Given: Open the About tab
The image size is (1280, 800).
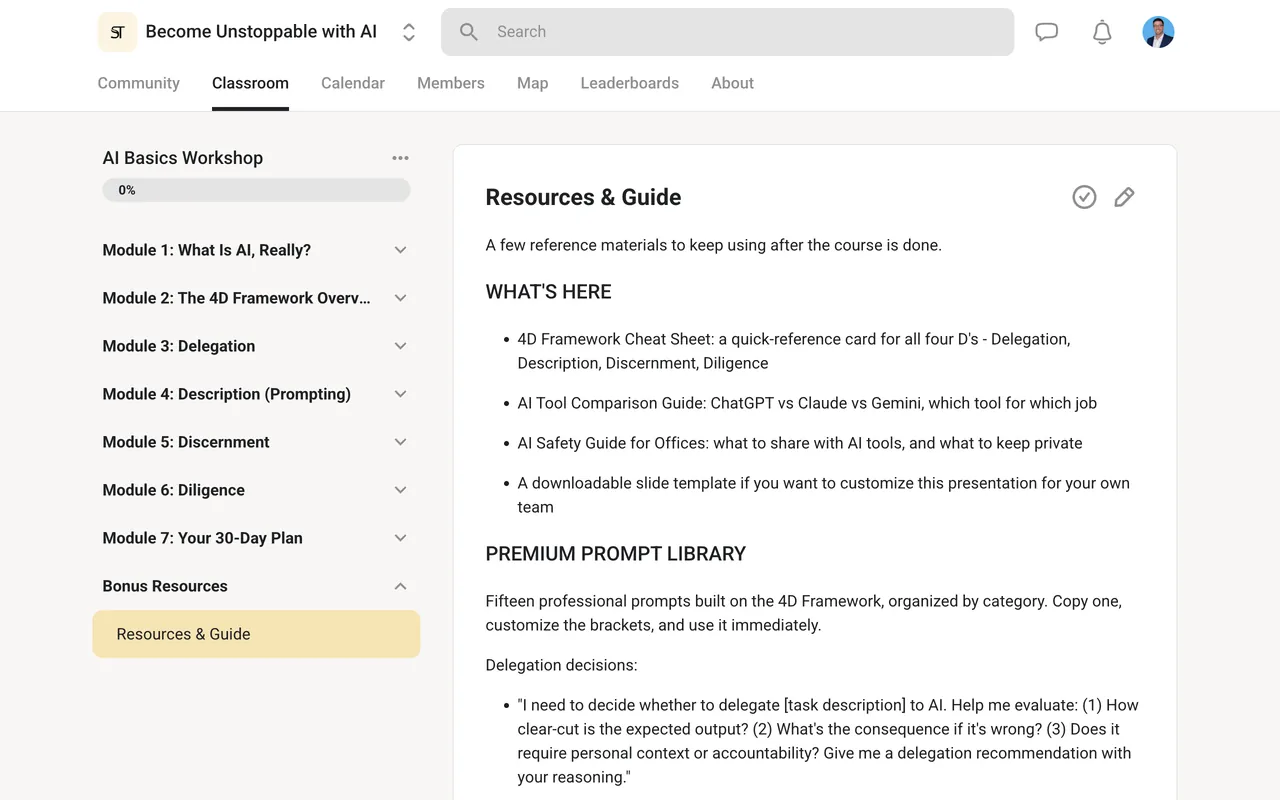Looking at the screenshot, I should tap(733, 83).
